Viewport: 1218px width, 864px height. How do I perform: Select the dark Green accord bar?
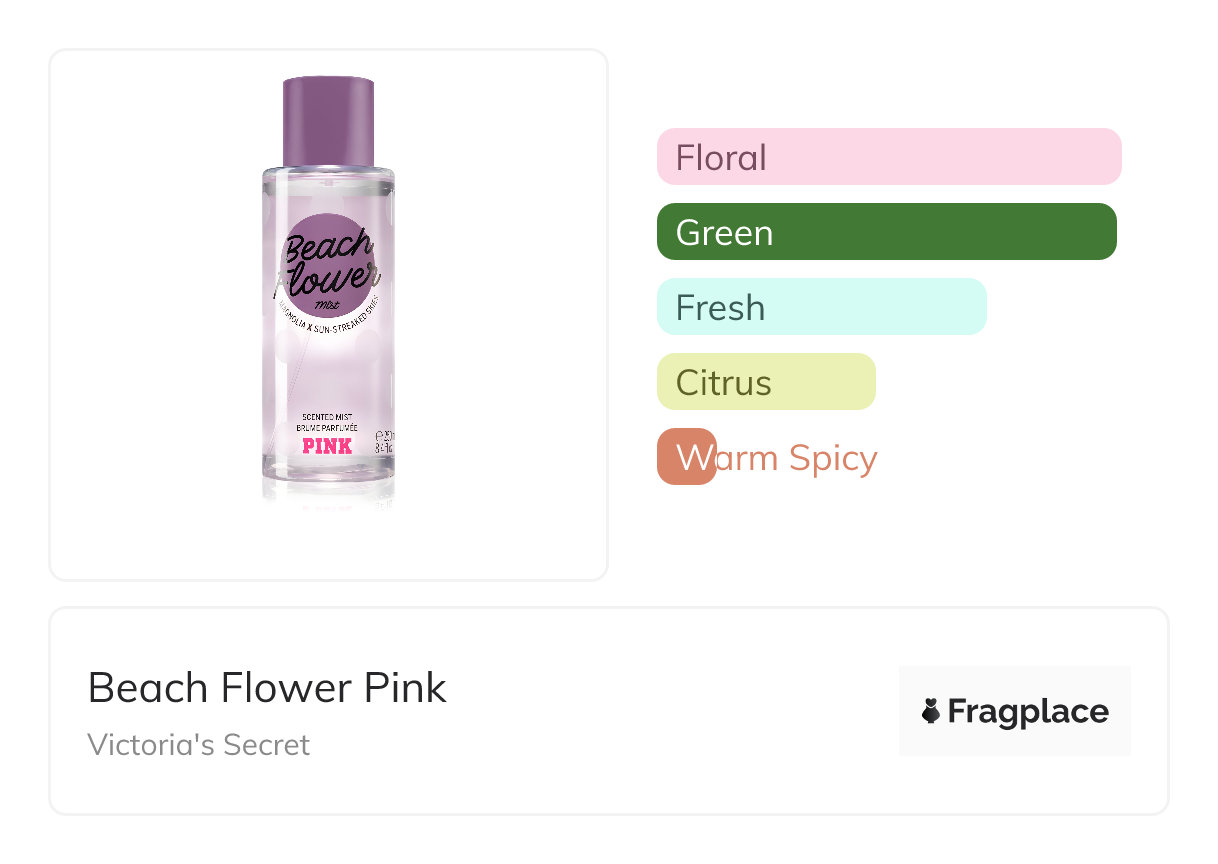pos(886,232)
